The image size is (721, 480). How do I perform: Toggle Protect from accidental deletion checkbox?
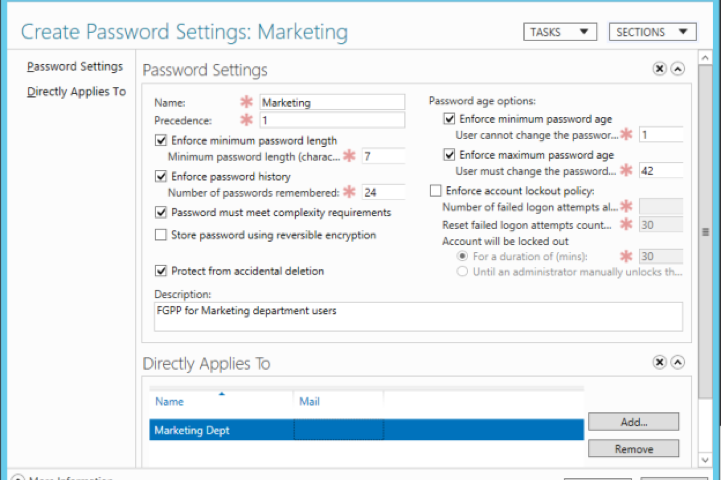[x=162, y=271]
